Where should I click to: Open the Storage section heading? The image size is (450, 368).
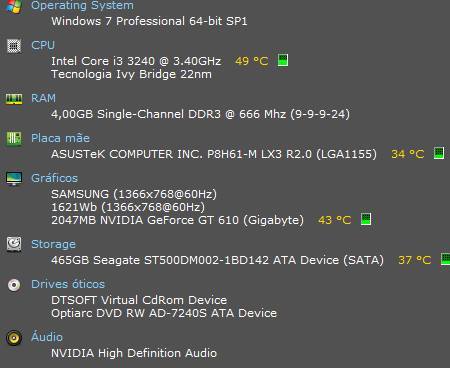(x=53, y=244)
